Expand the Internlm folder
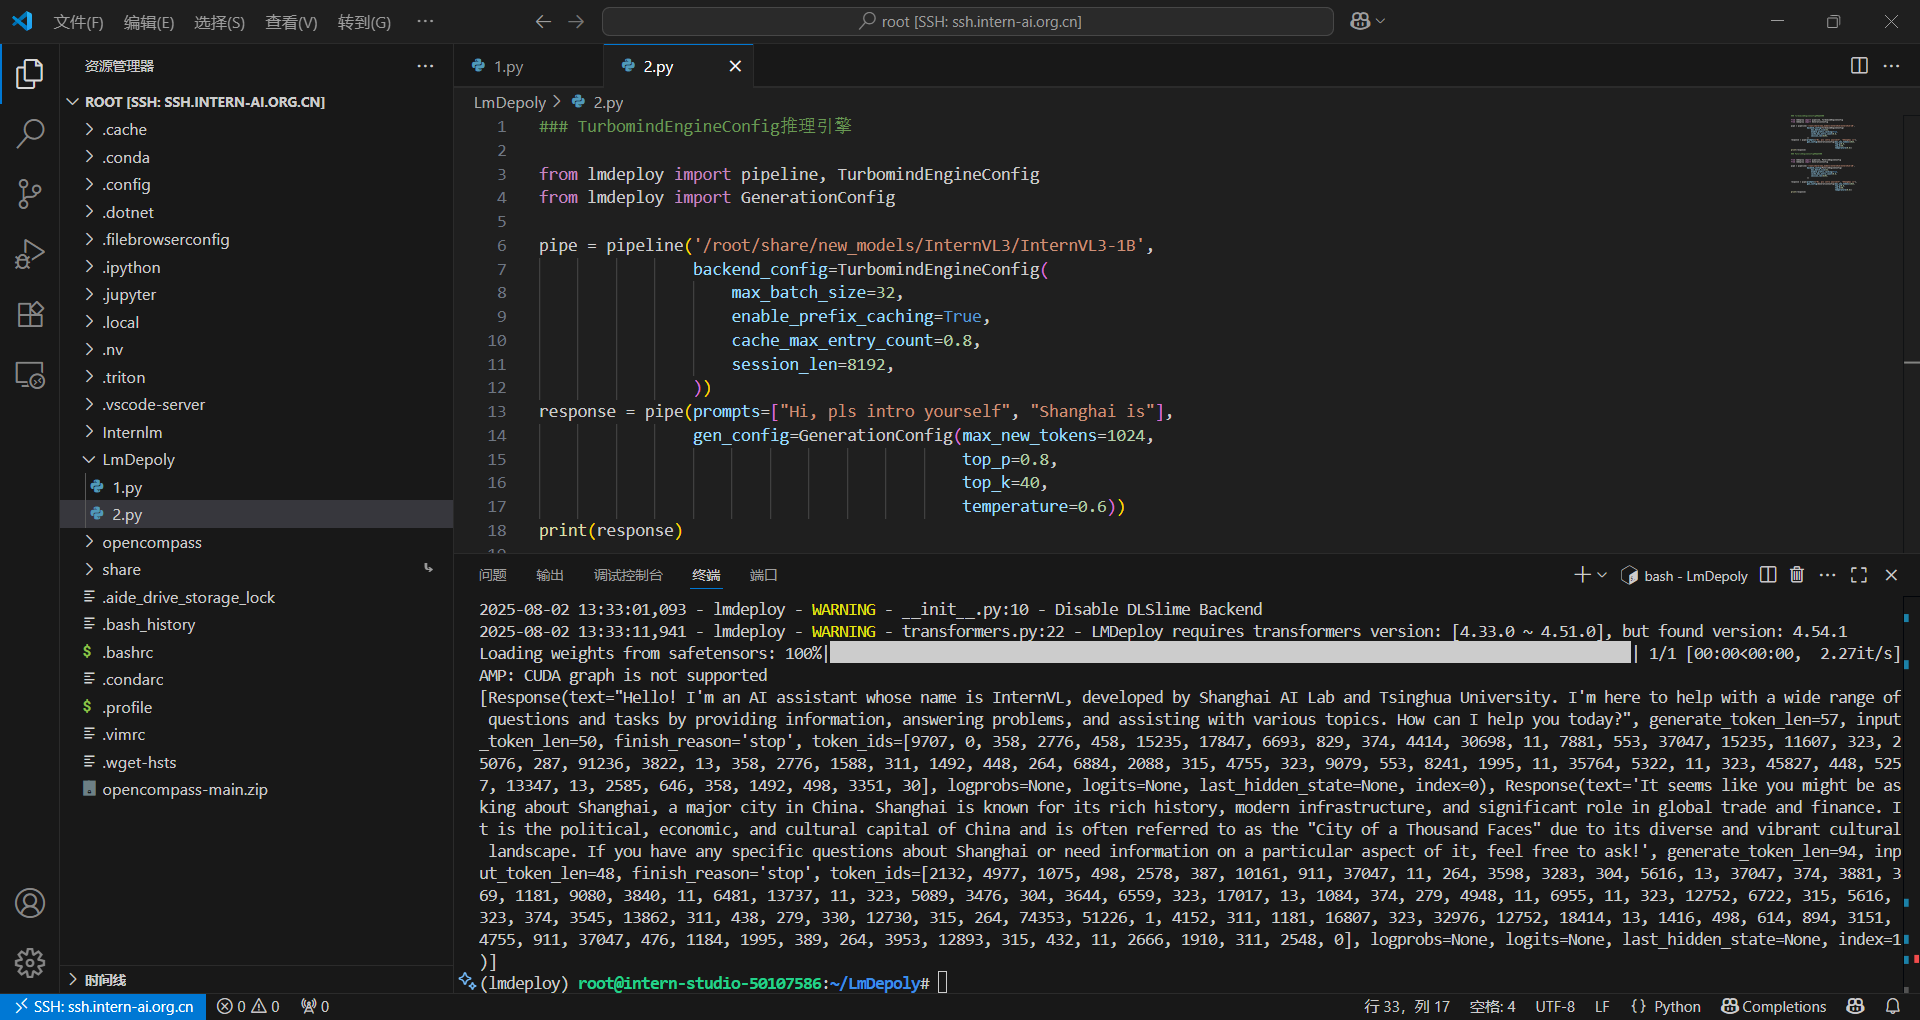 (x=257, y=432)
